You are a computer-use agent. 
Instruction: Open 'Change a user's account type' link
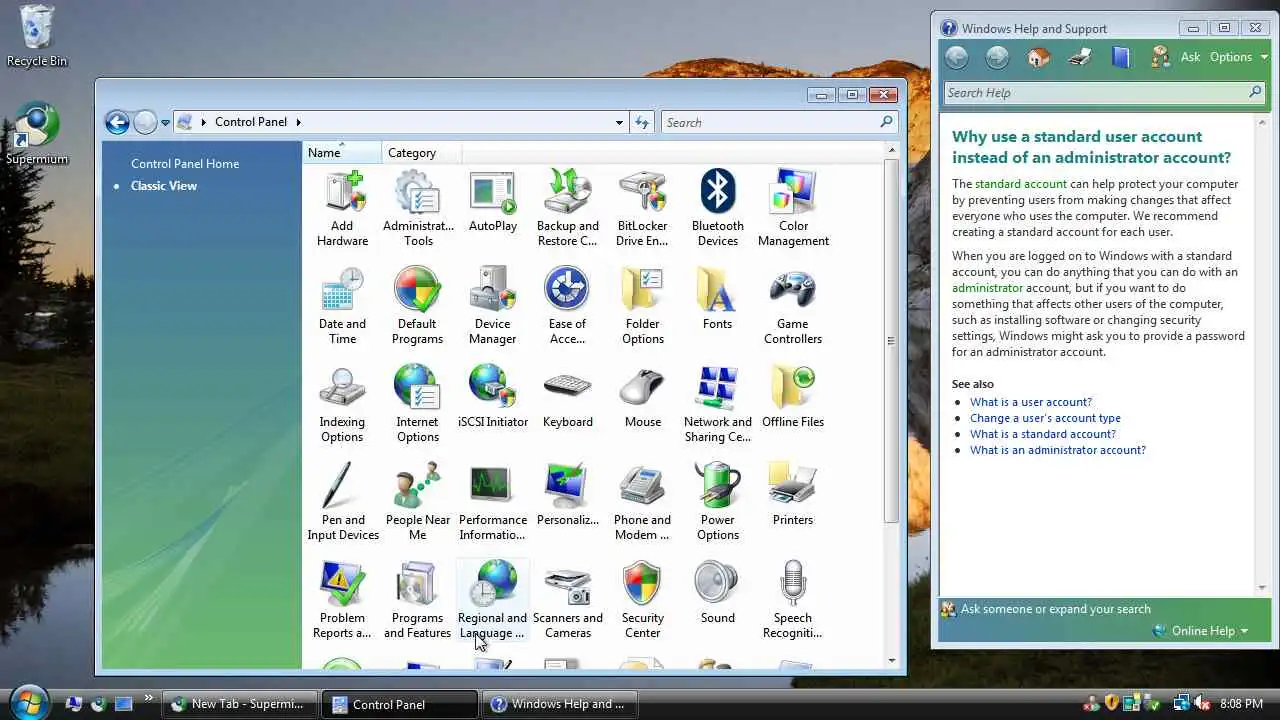tap(1045, 418)
